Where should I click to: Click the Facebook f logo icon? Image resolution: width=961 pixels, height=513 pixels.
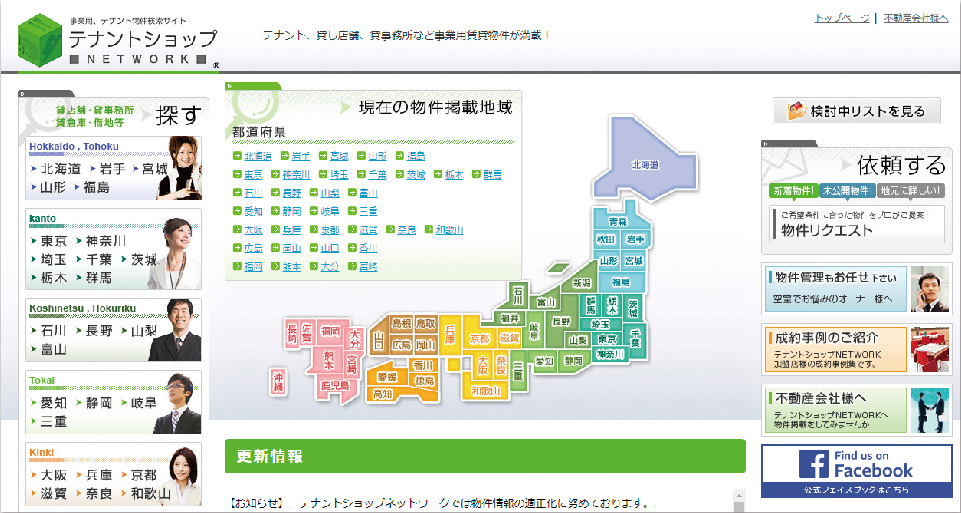(814, 464)
